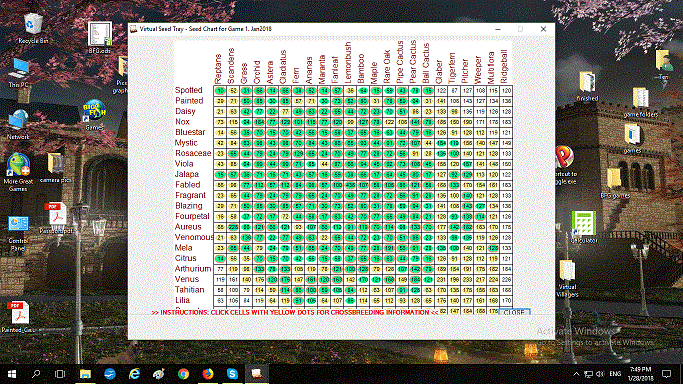Viewport: 683px width, 384px height.
Task: Click the Mystic row Multiflora cell
Action: pyautogui.click(x=493, y=143)
